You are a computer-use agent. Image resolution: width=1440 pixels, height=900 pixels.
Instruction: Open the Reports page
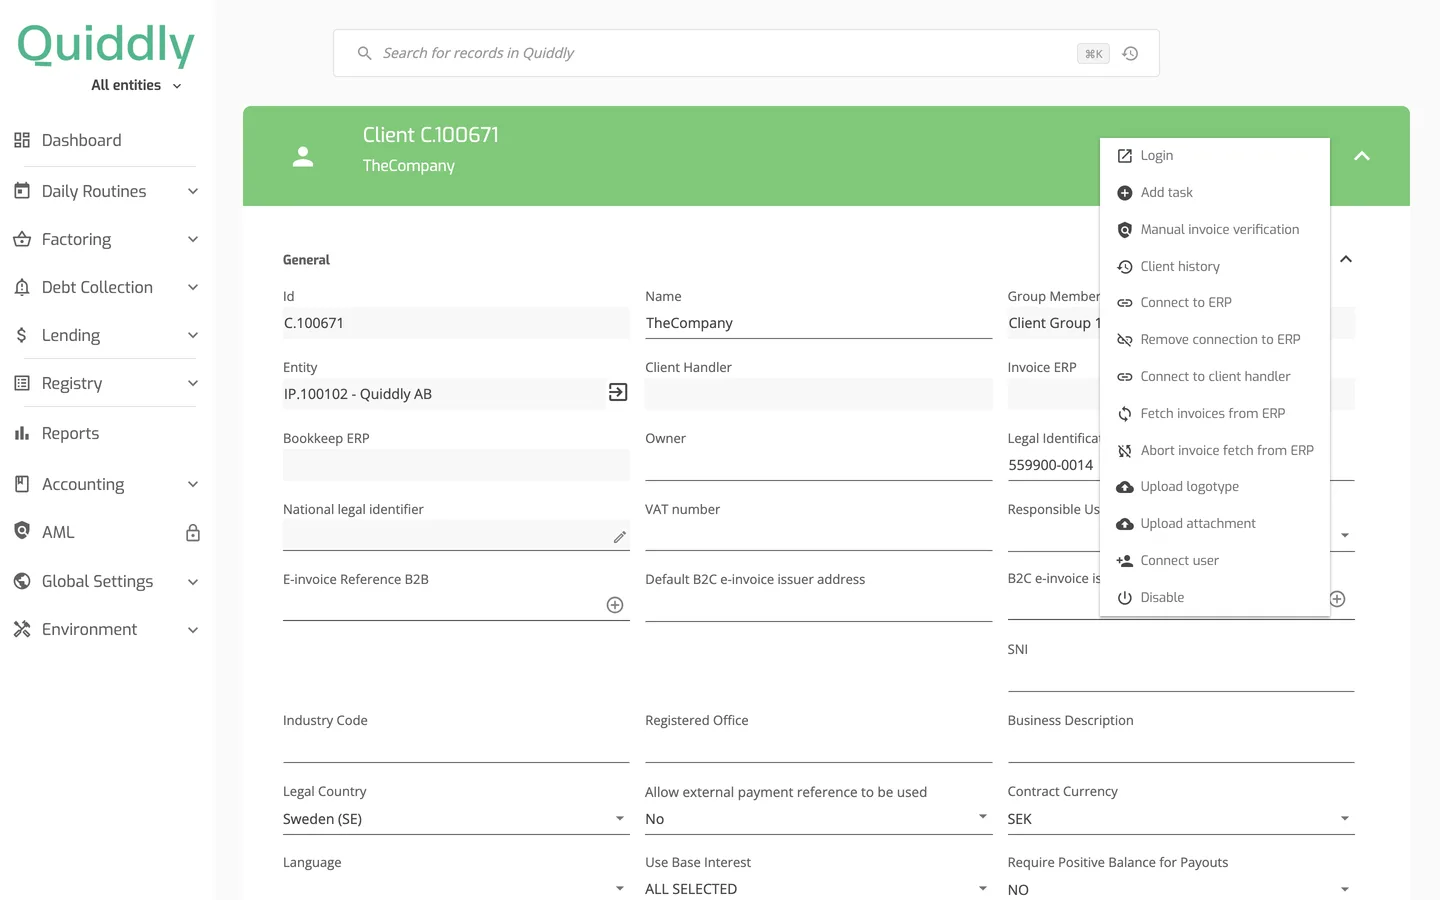(70, 433)
